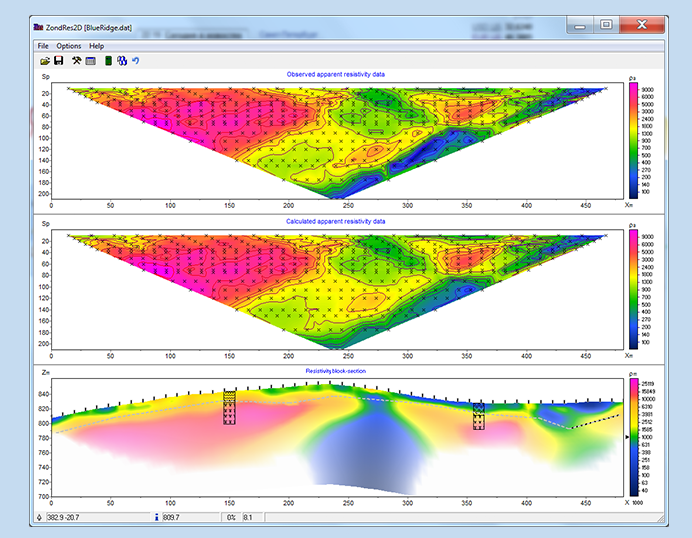Image resolution: width=692 pixels, height=538 pixels.
Task: Click the cursor position icon in status bar
Action: click(x=39, y=517)
